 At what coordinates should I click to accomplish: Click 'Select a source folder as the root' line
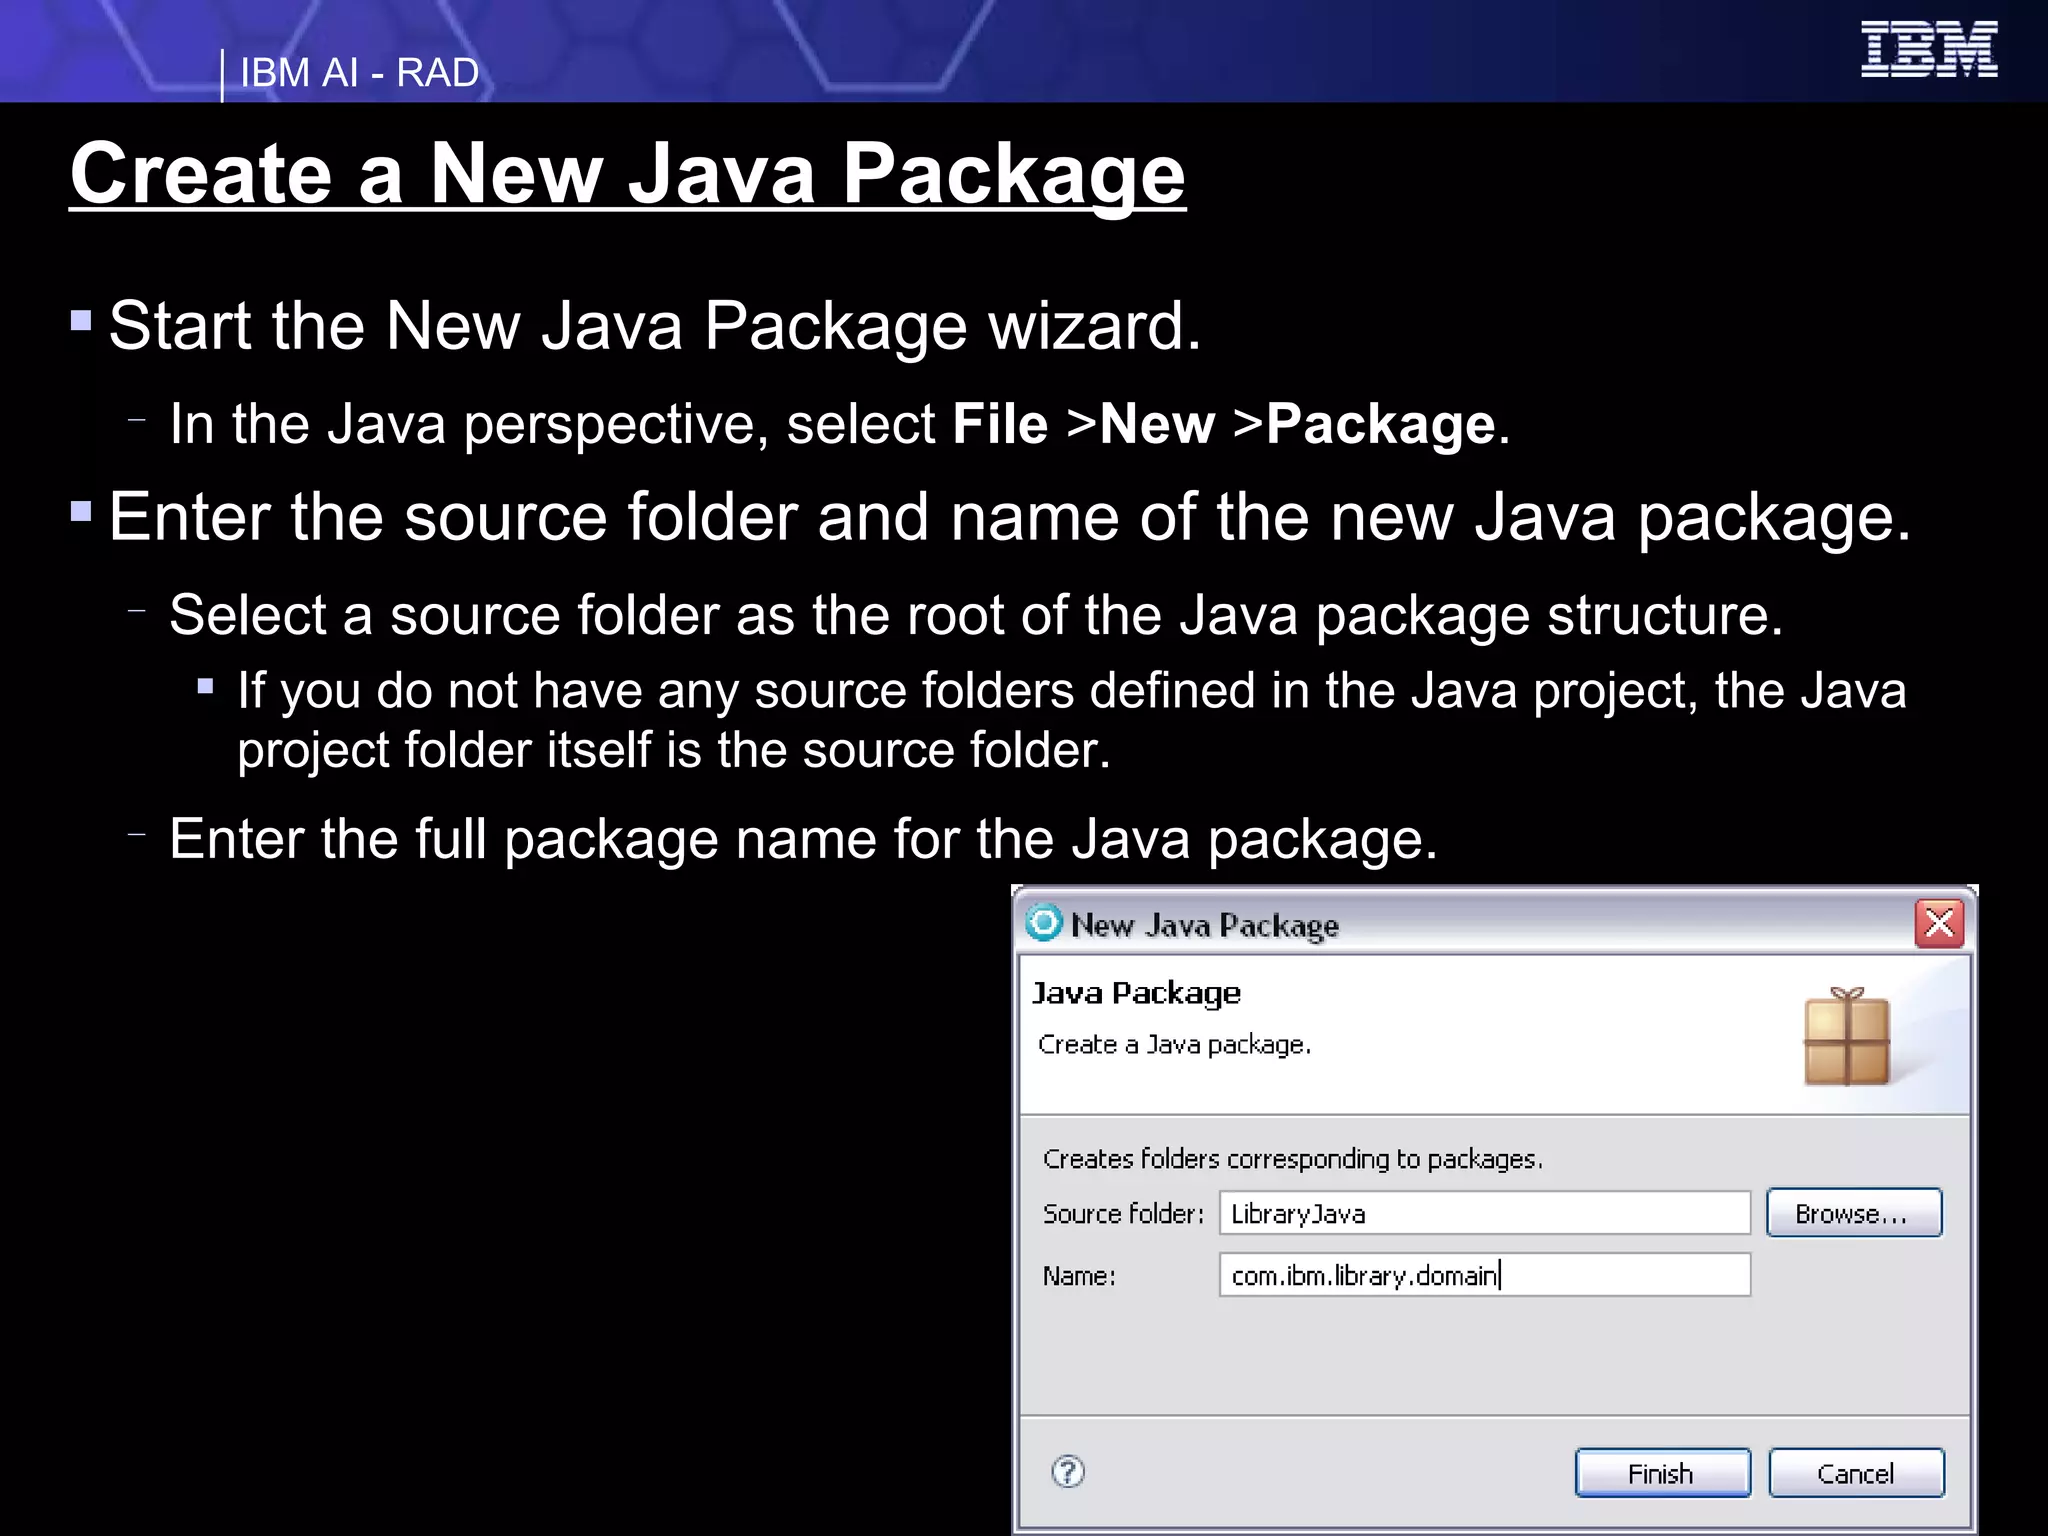click(976, 615)
